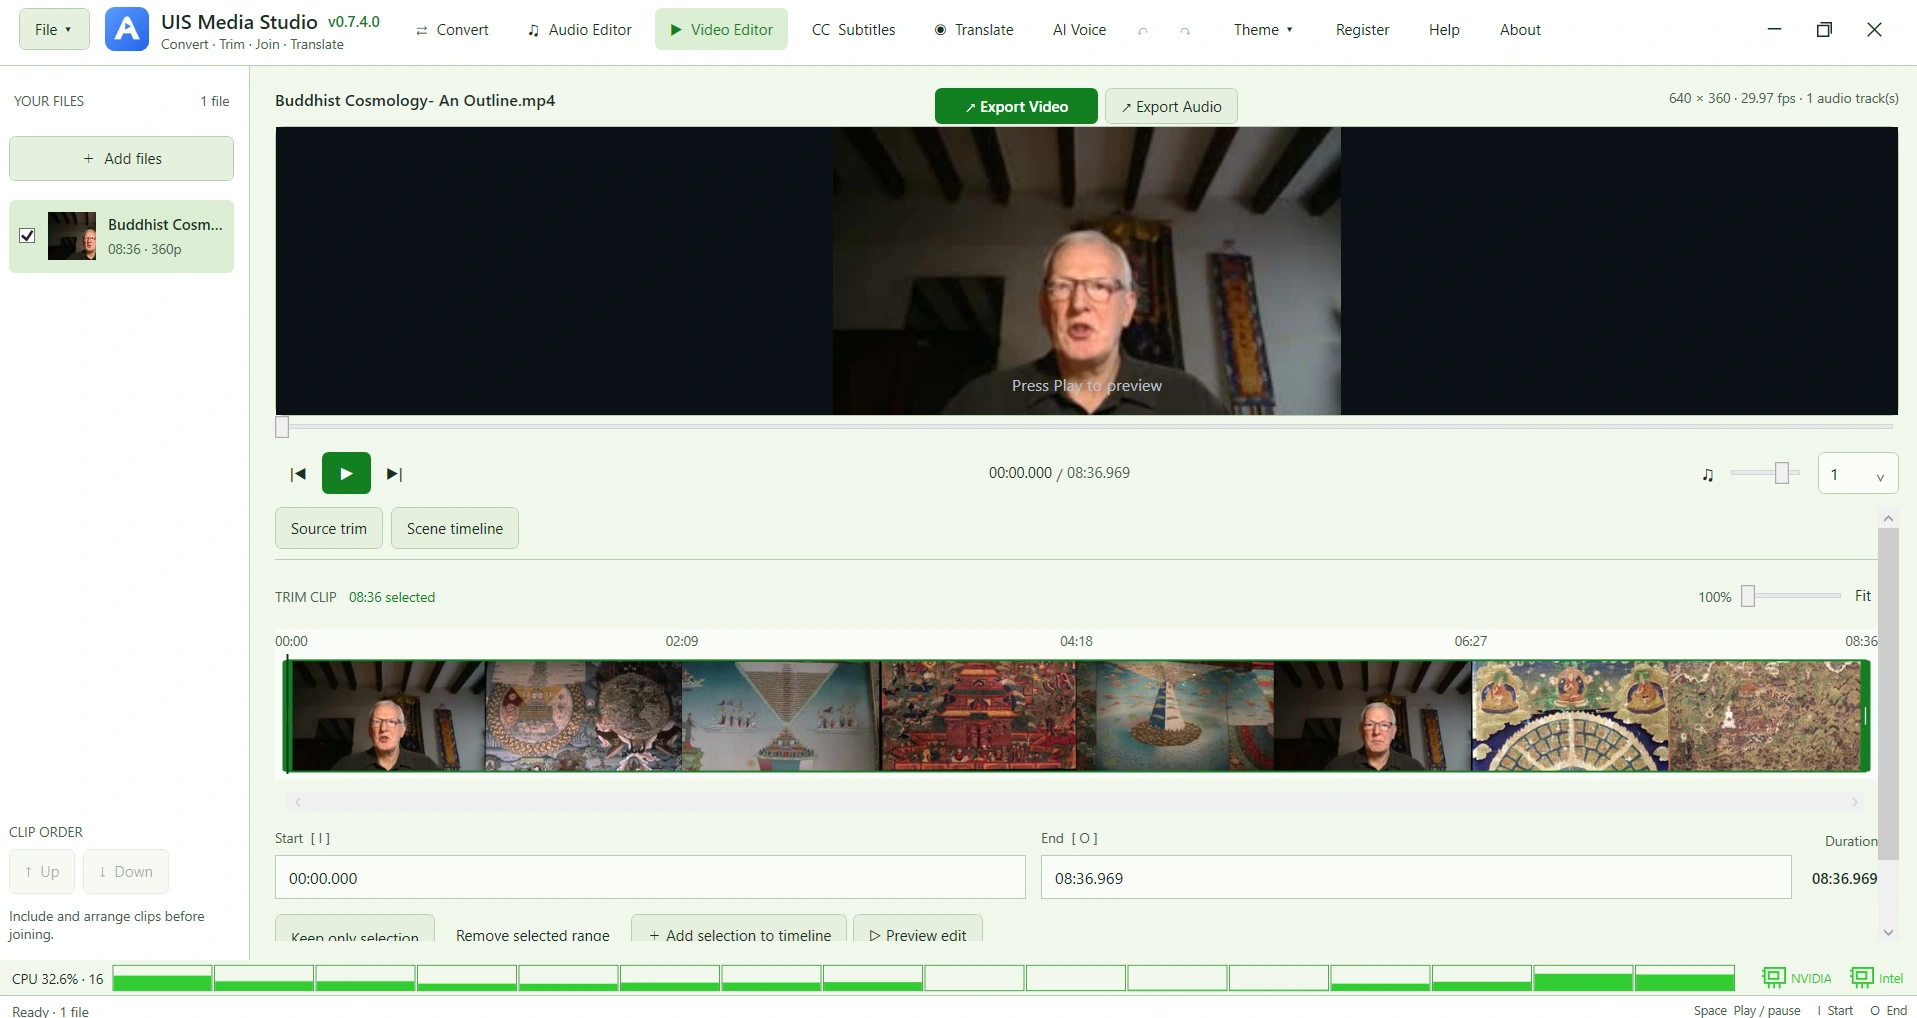Screen dimensions: 1917x1018
Task: Click the left arrow of timeline scrollbar
Action: pyautogui.click(x=297, y=802)
